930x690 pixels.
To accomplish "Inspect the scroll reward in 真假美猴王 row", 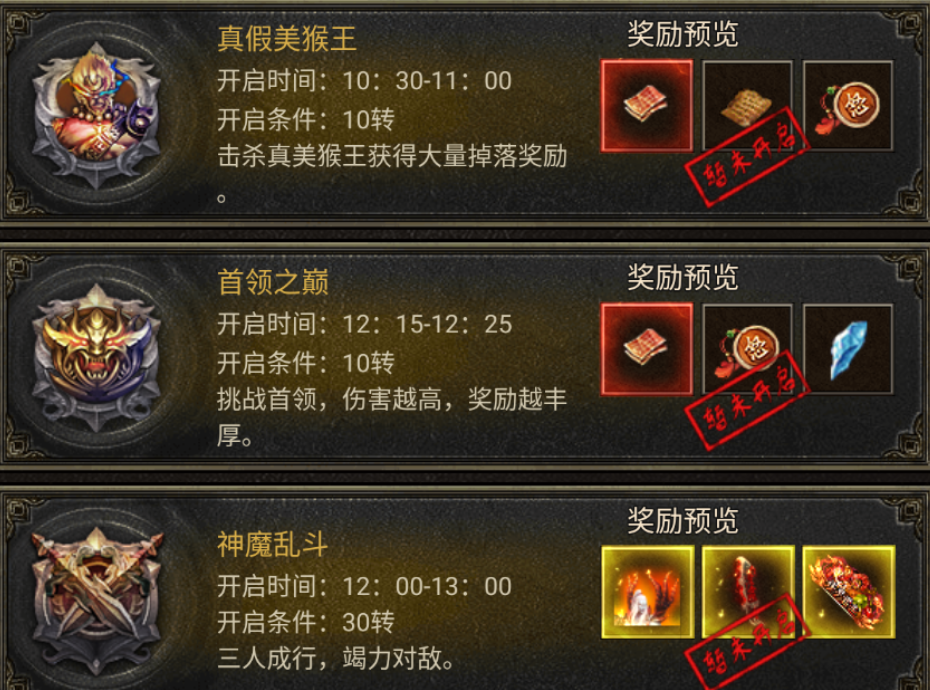I will (747, 106).
